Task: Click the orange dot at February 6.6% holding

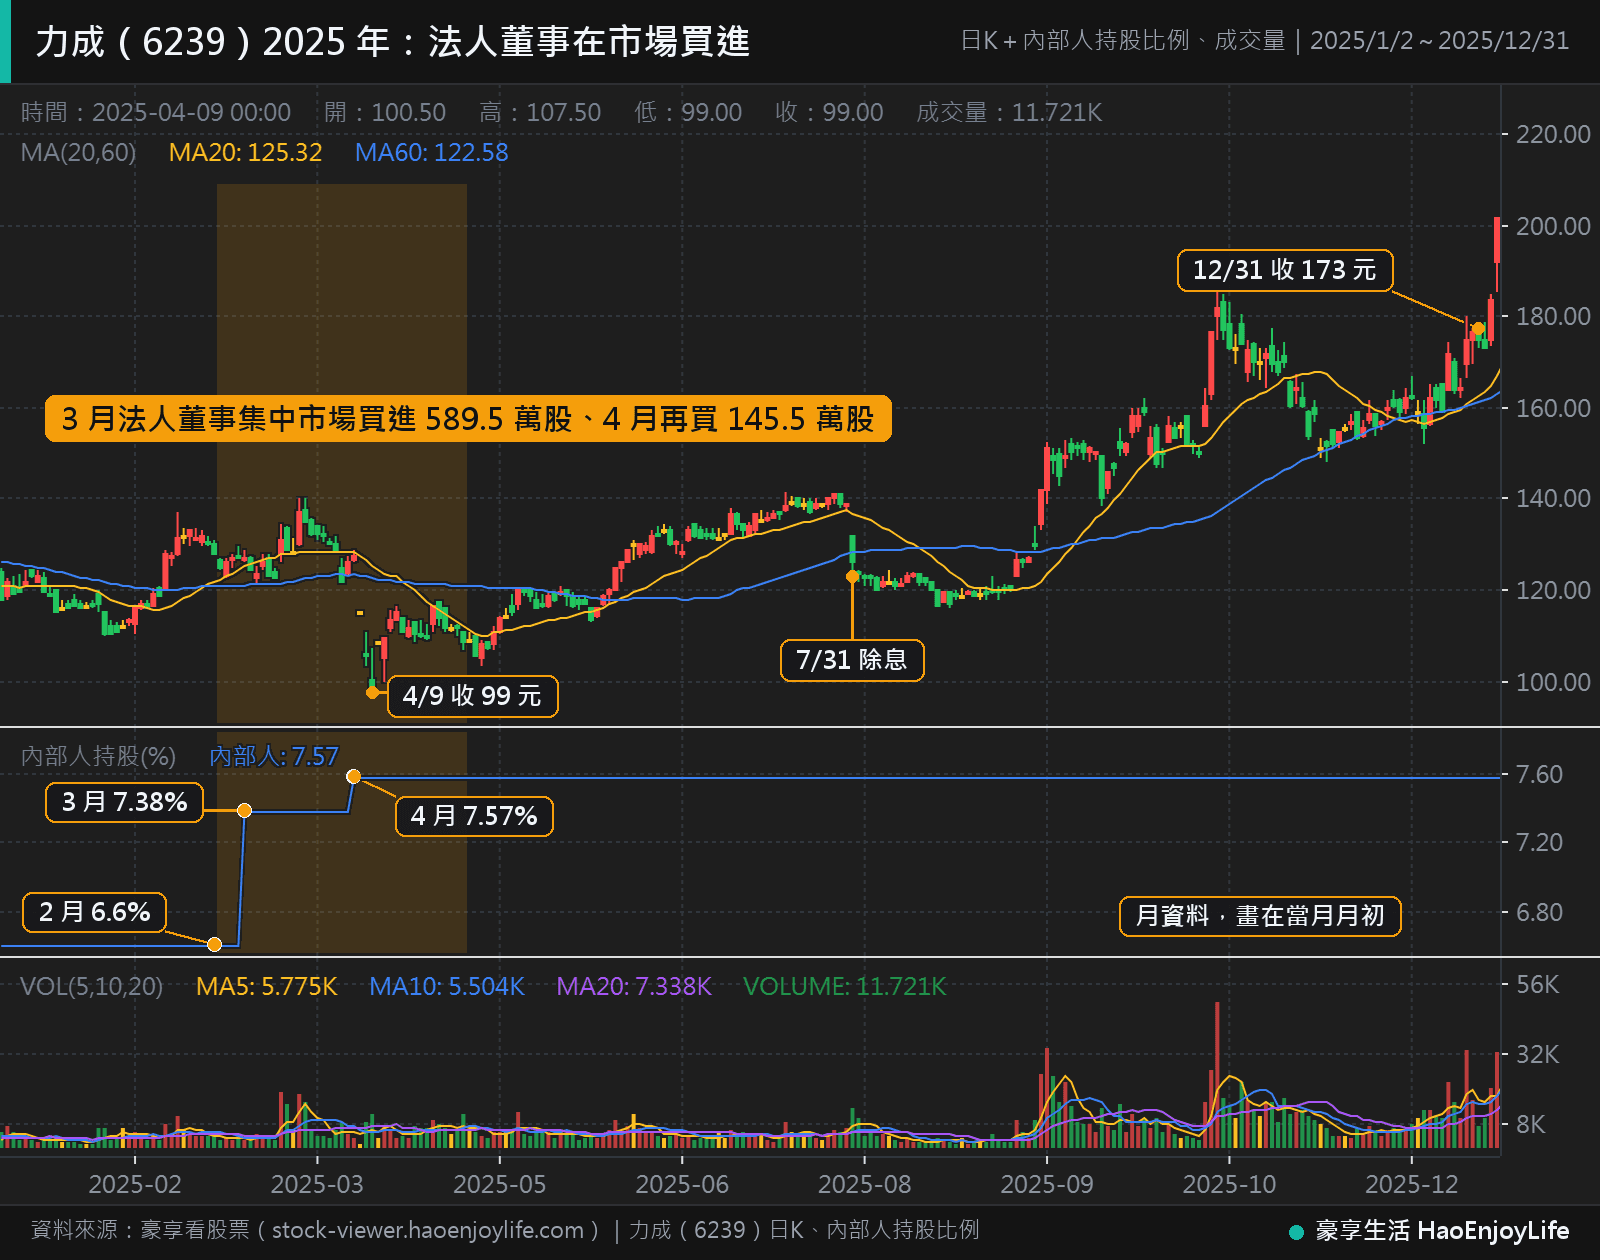Action: 214,944
